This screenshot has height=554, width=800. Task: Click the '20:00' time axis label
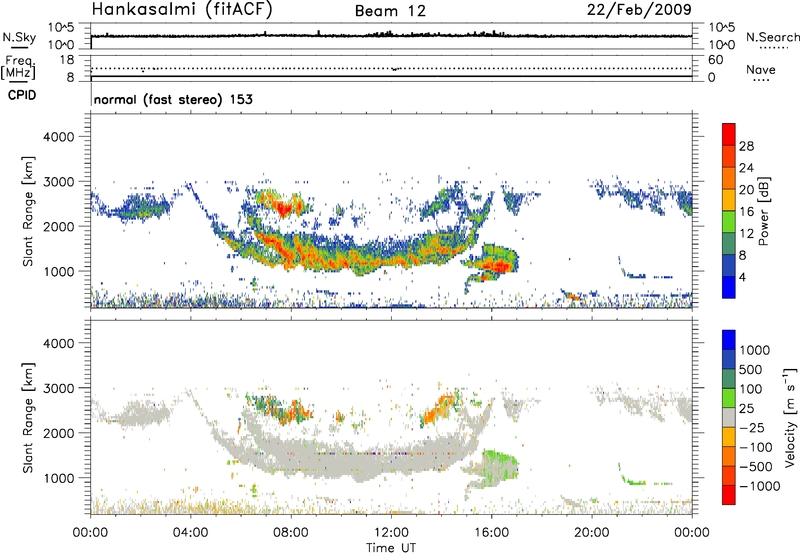tap(592, 533)
